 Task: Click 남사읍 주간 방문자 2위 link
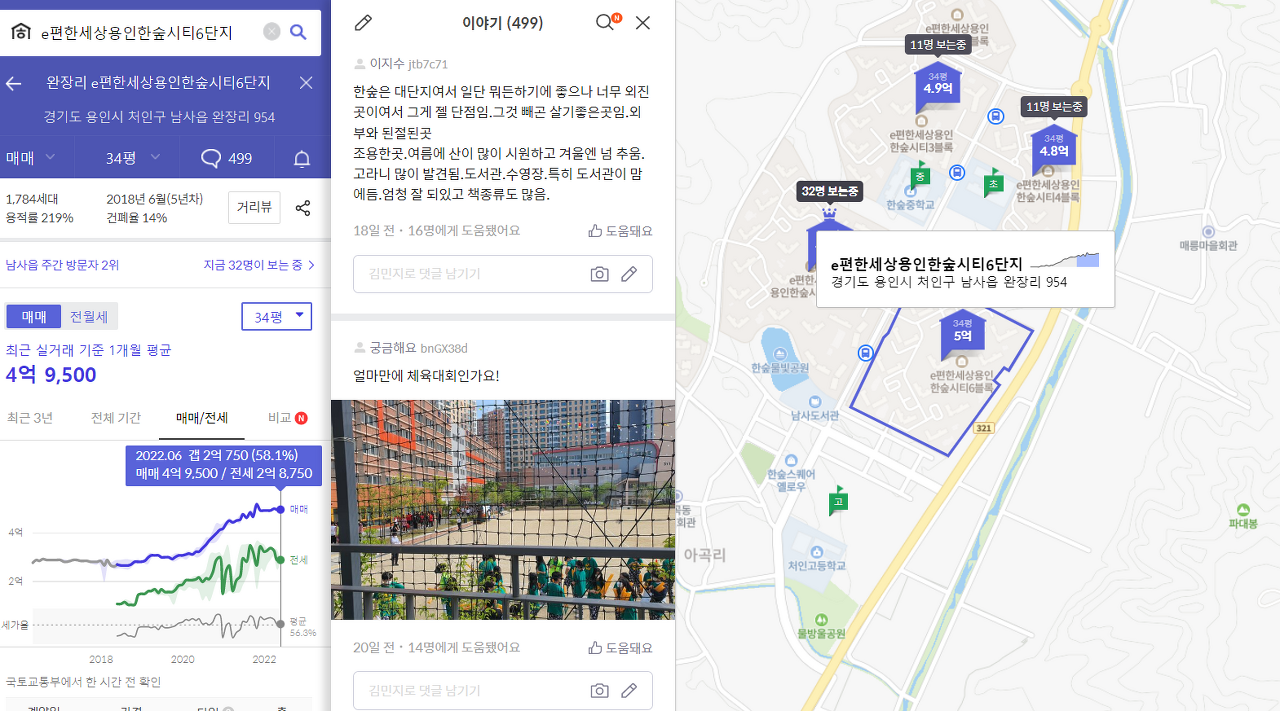62,265
